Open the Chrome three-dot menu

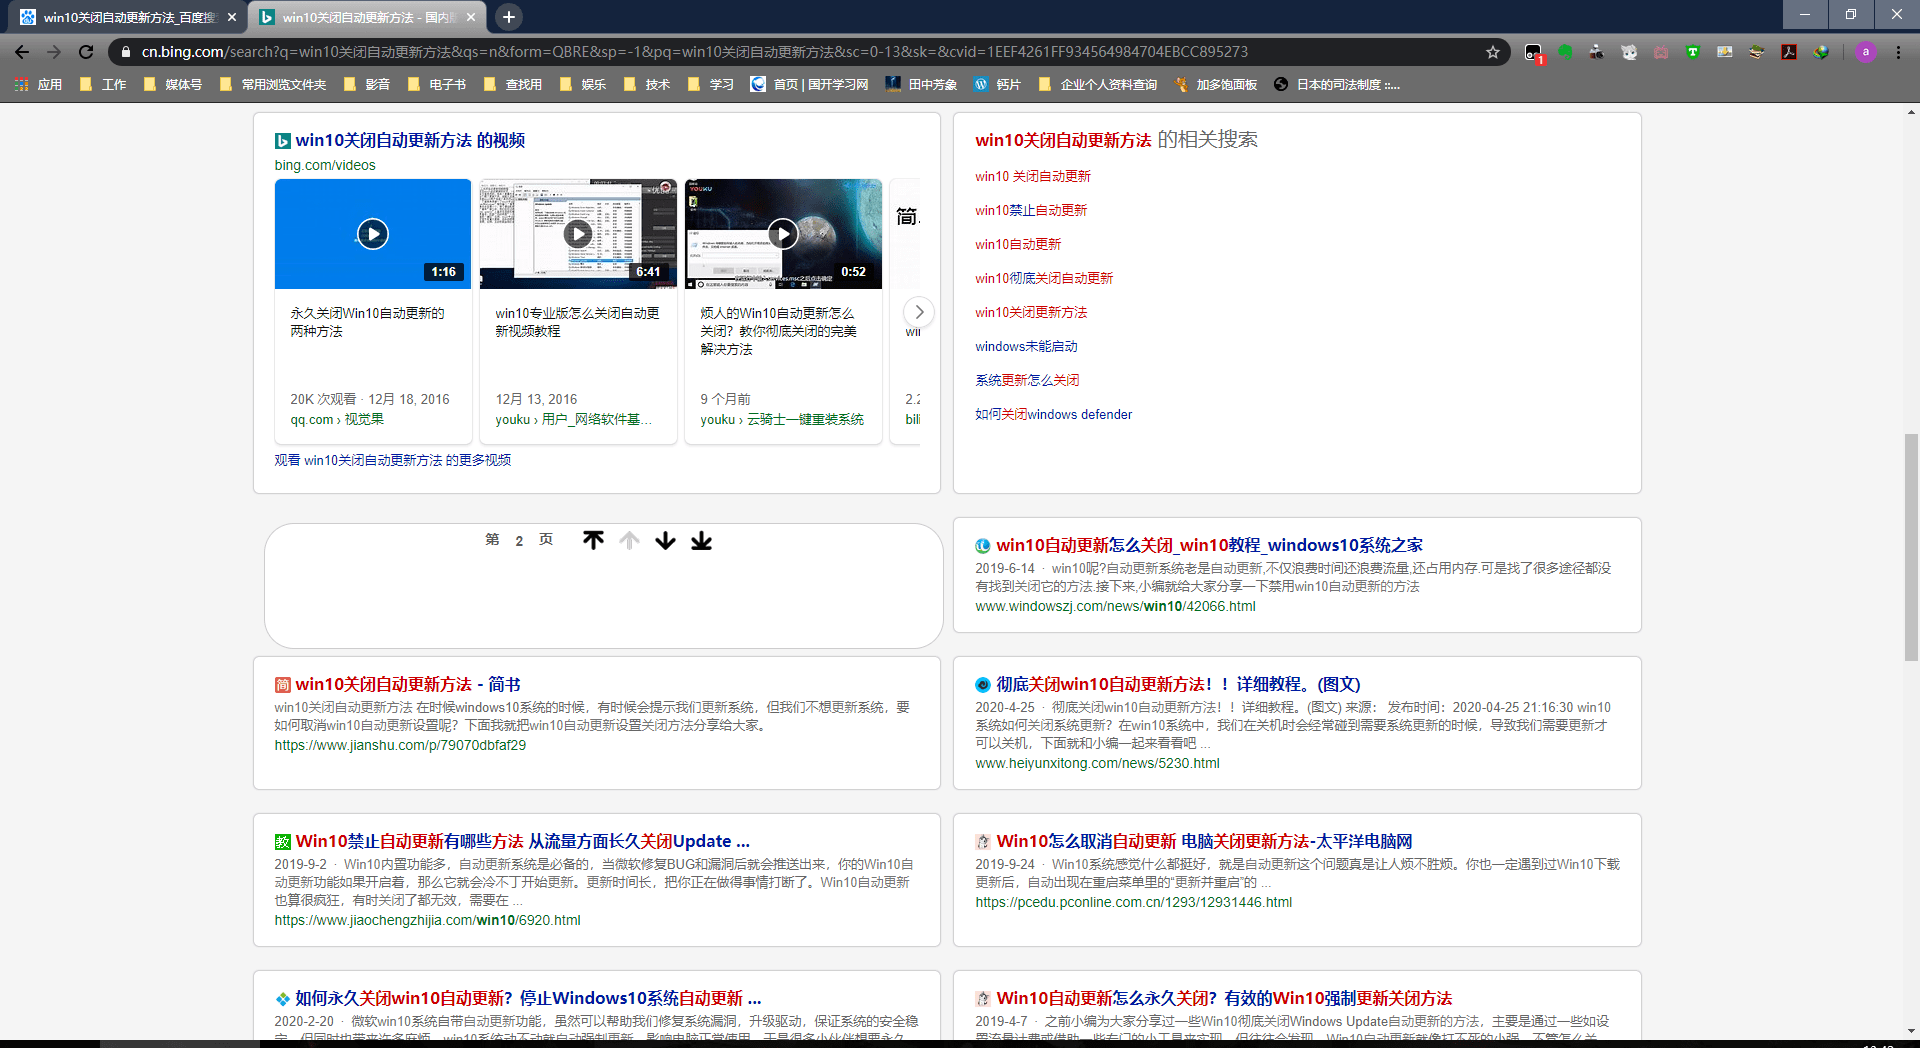click(x=1898, y=52)
